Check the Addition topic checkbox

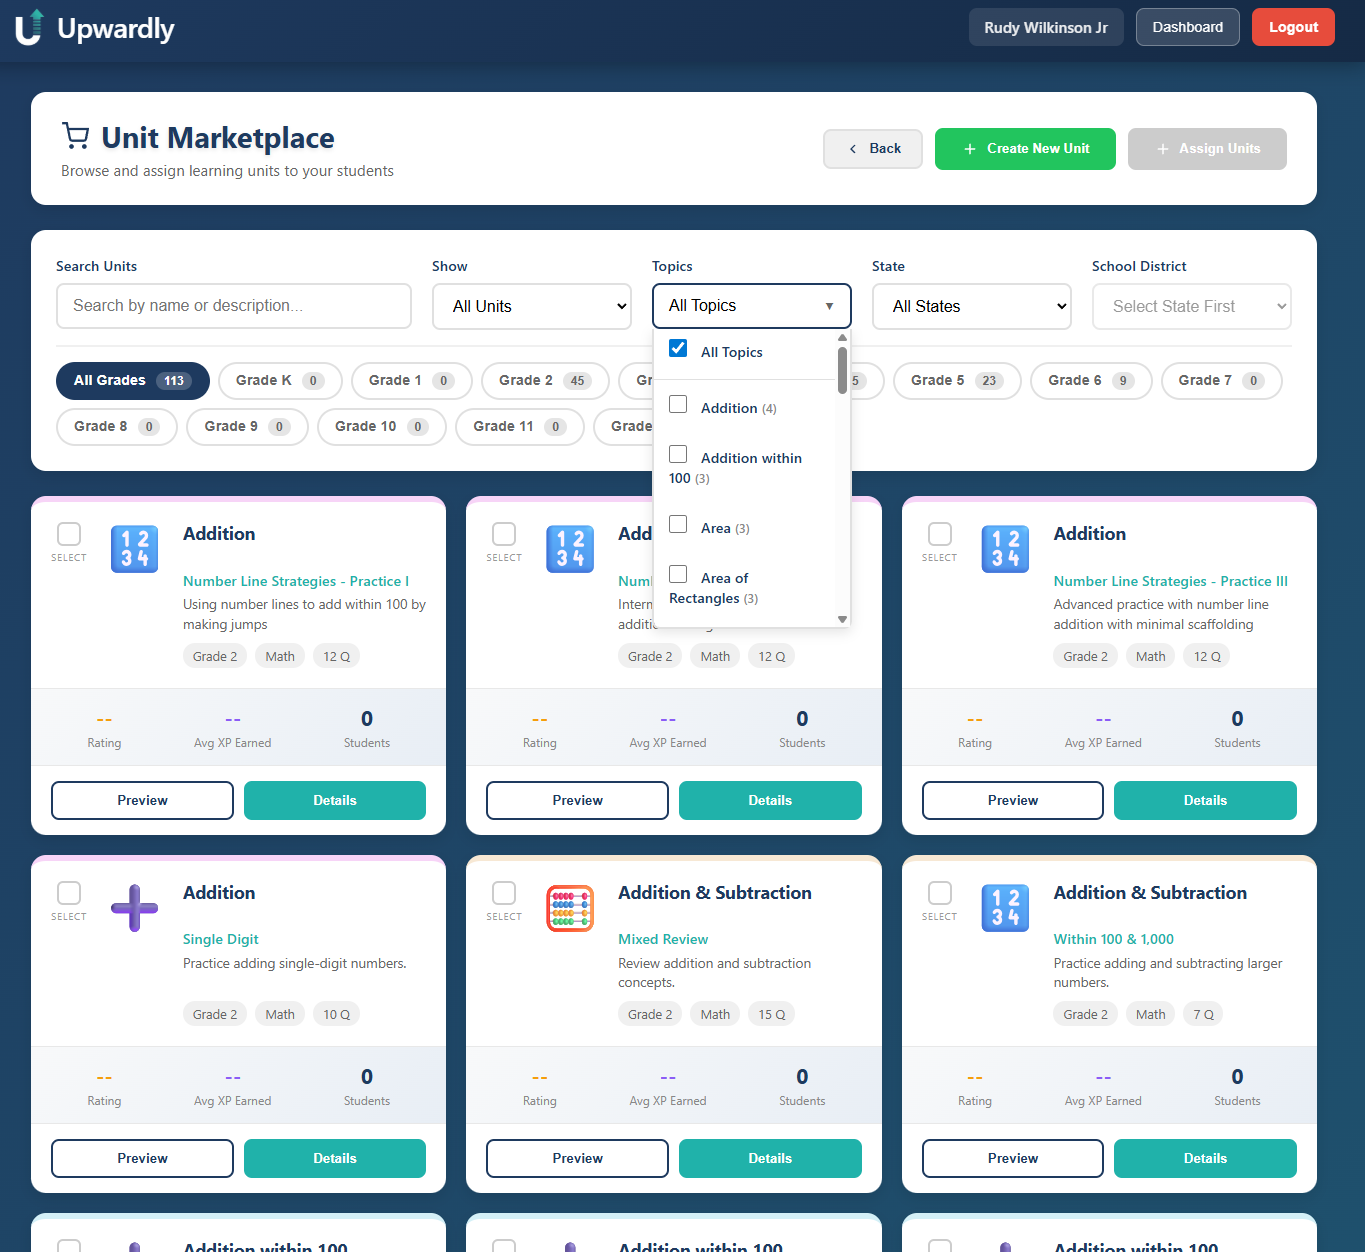click(678, 404)
